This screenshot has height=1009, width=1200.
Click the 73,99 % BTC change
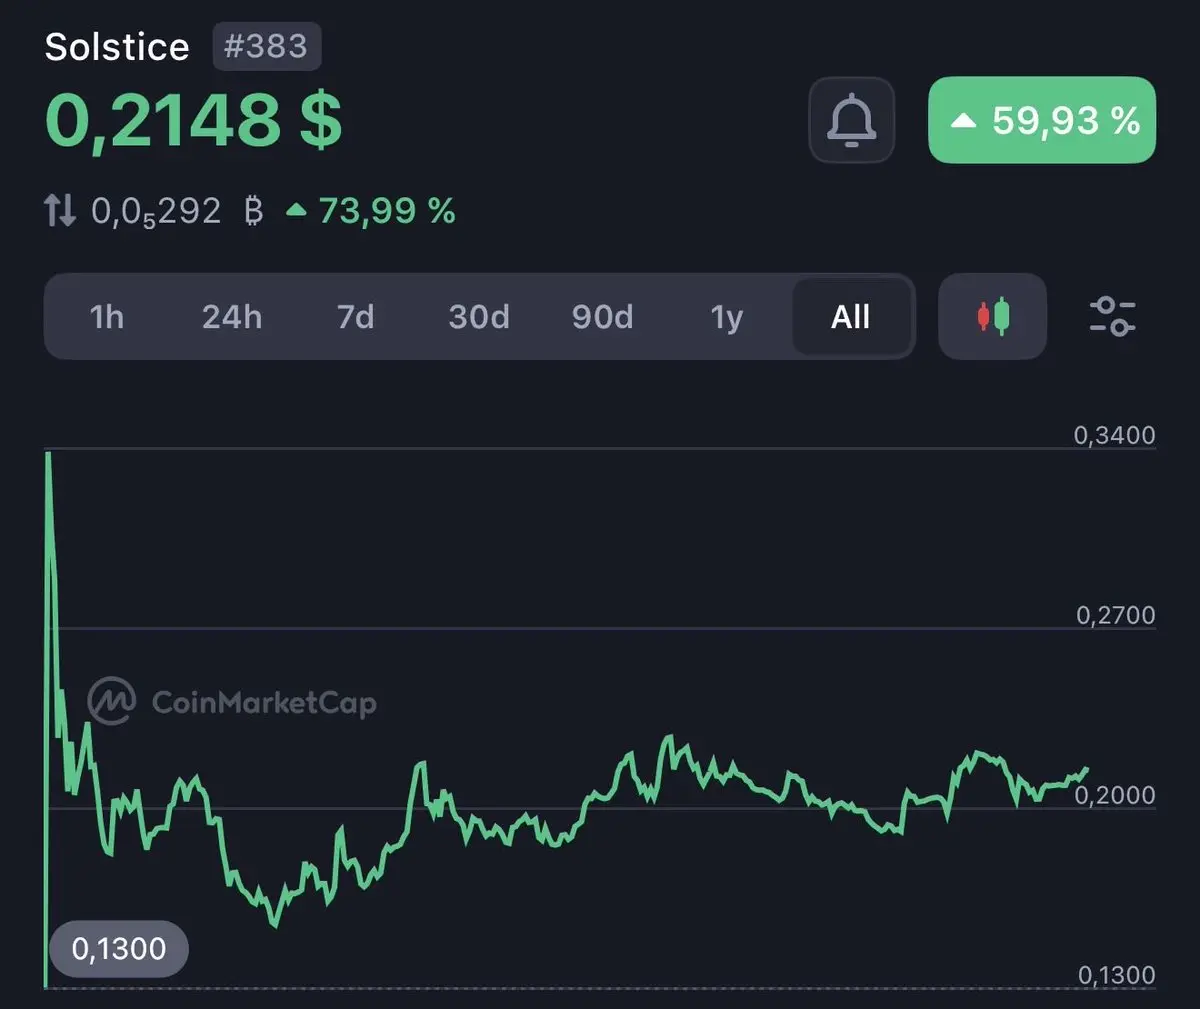(x=372, y=211)
